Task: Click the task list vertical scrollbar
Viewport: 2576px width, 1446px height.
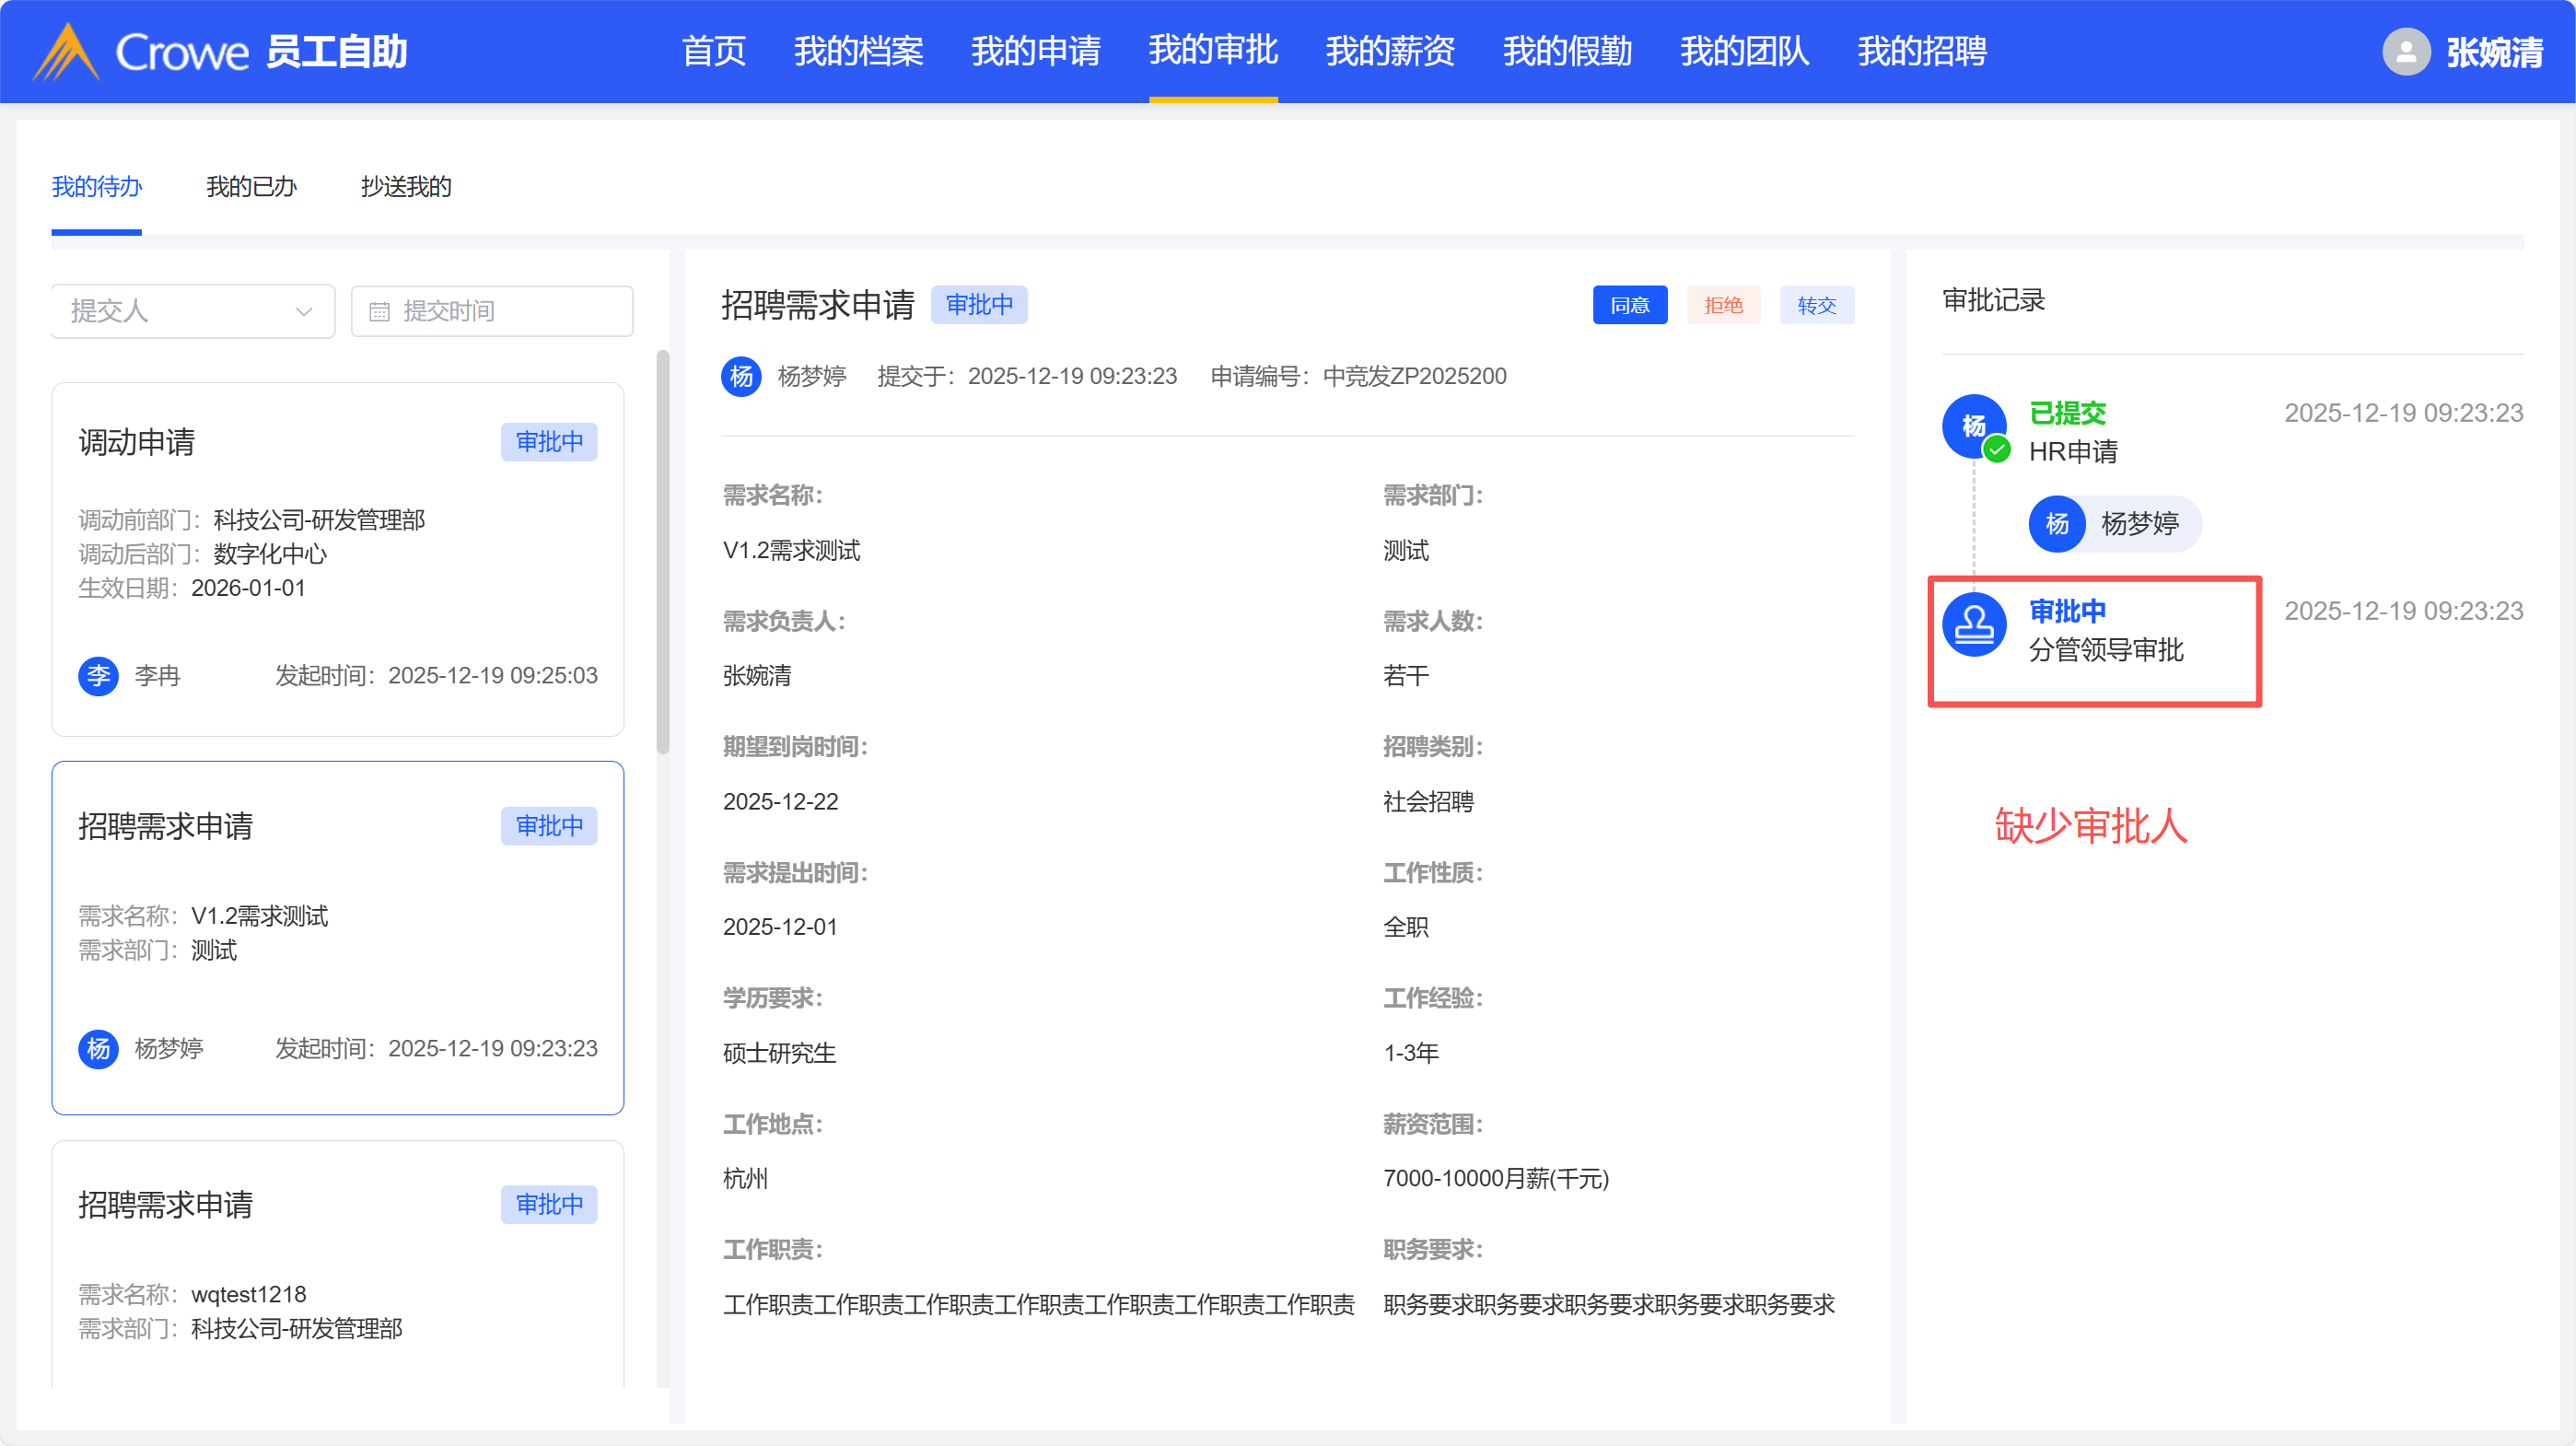Action: pos(662,550)
